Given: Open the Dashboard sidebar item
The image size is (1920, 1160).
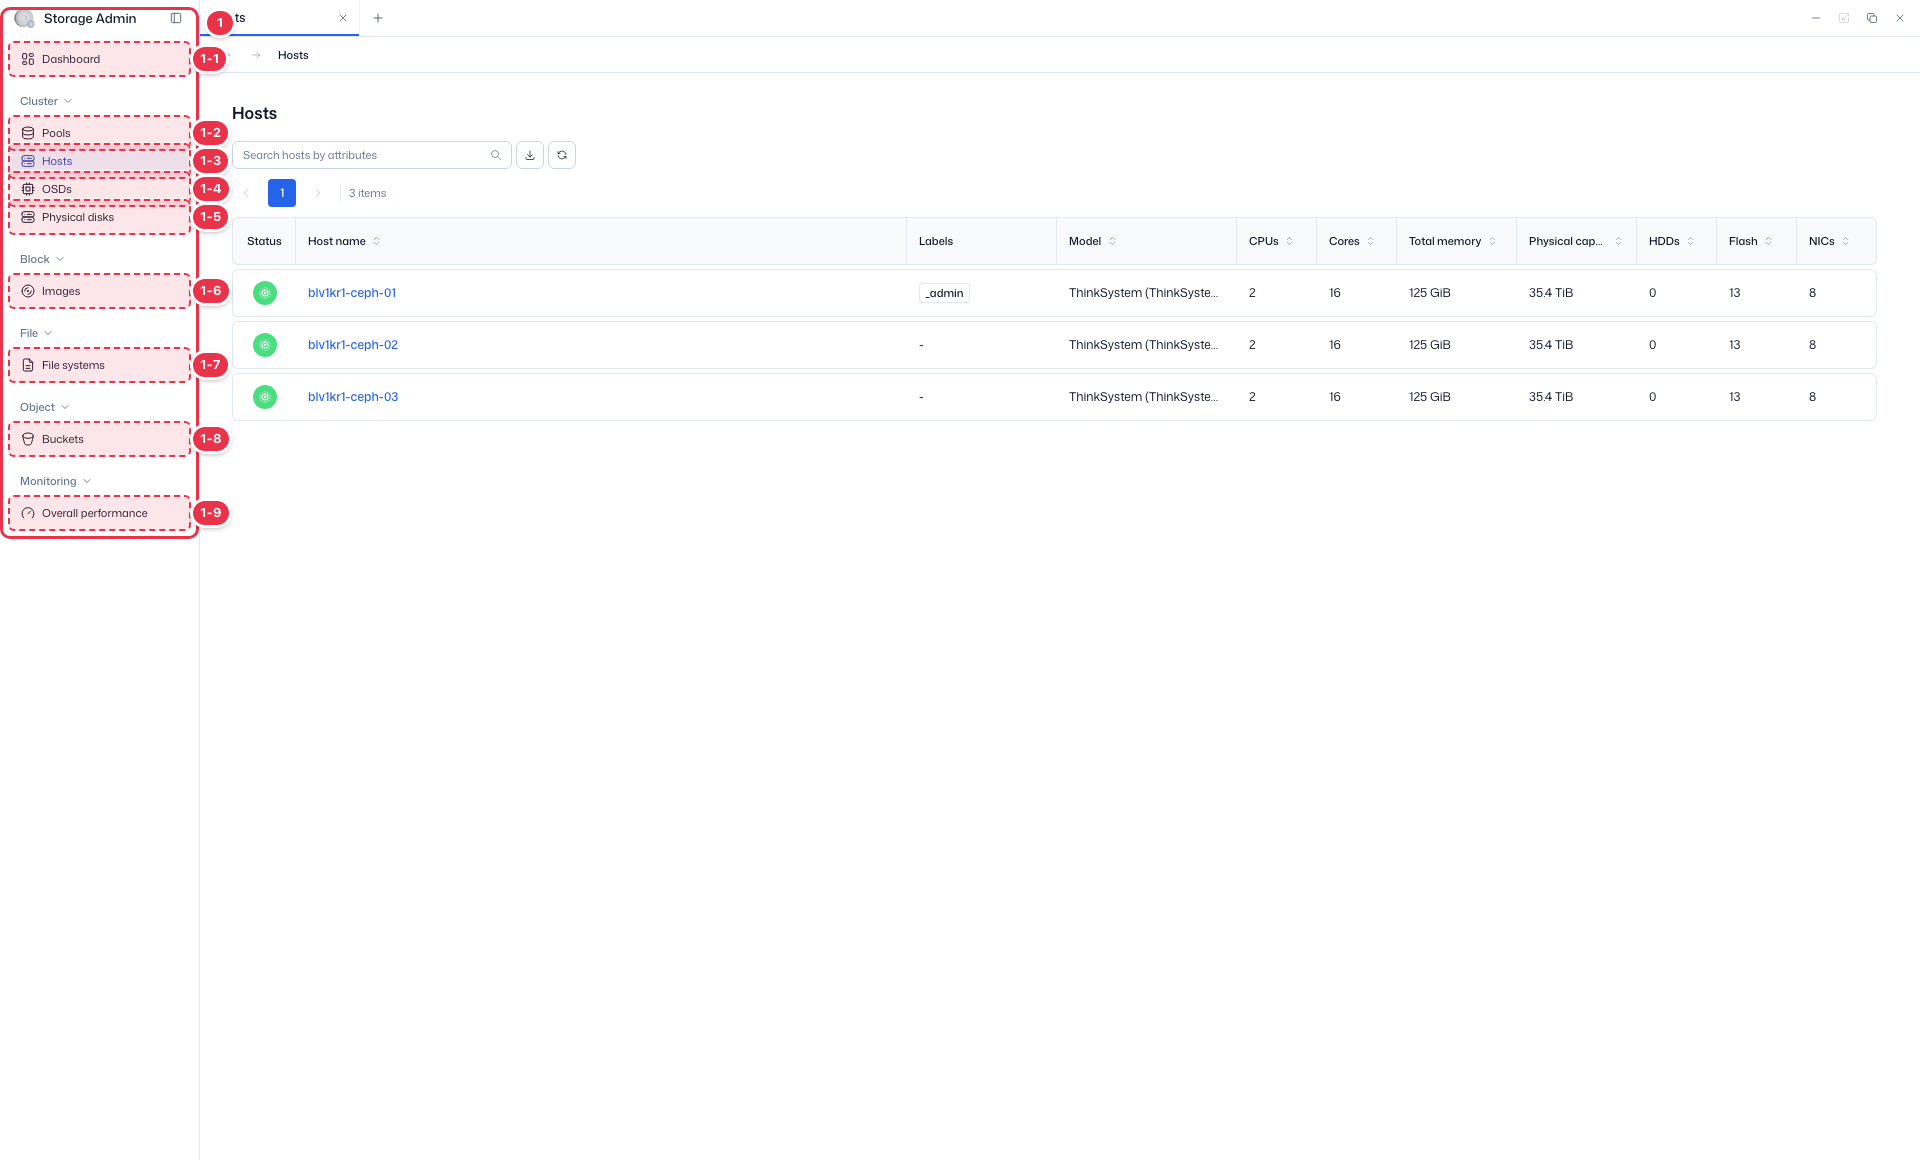Looking at the screenshot, I should [100, 59].
